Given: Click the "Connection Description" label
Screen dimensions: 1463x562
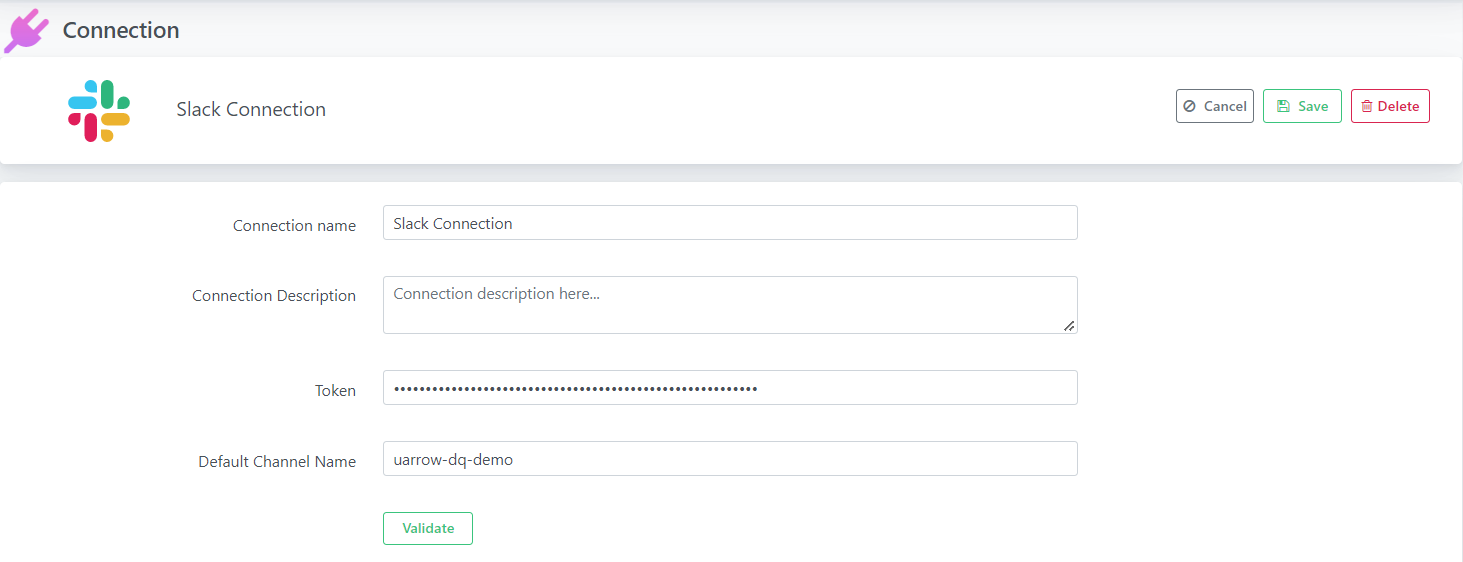Looking at the screenshot, I should tap(274, 296).
